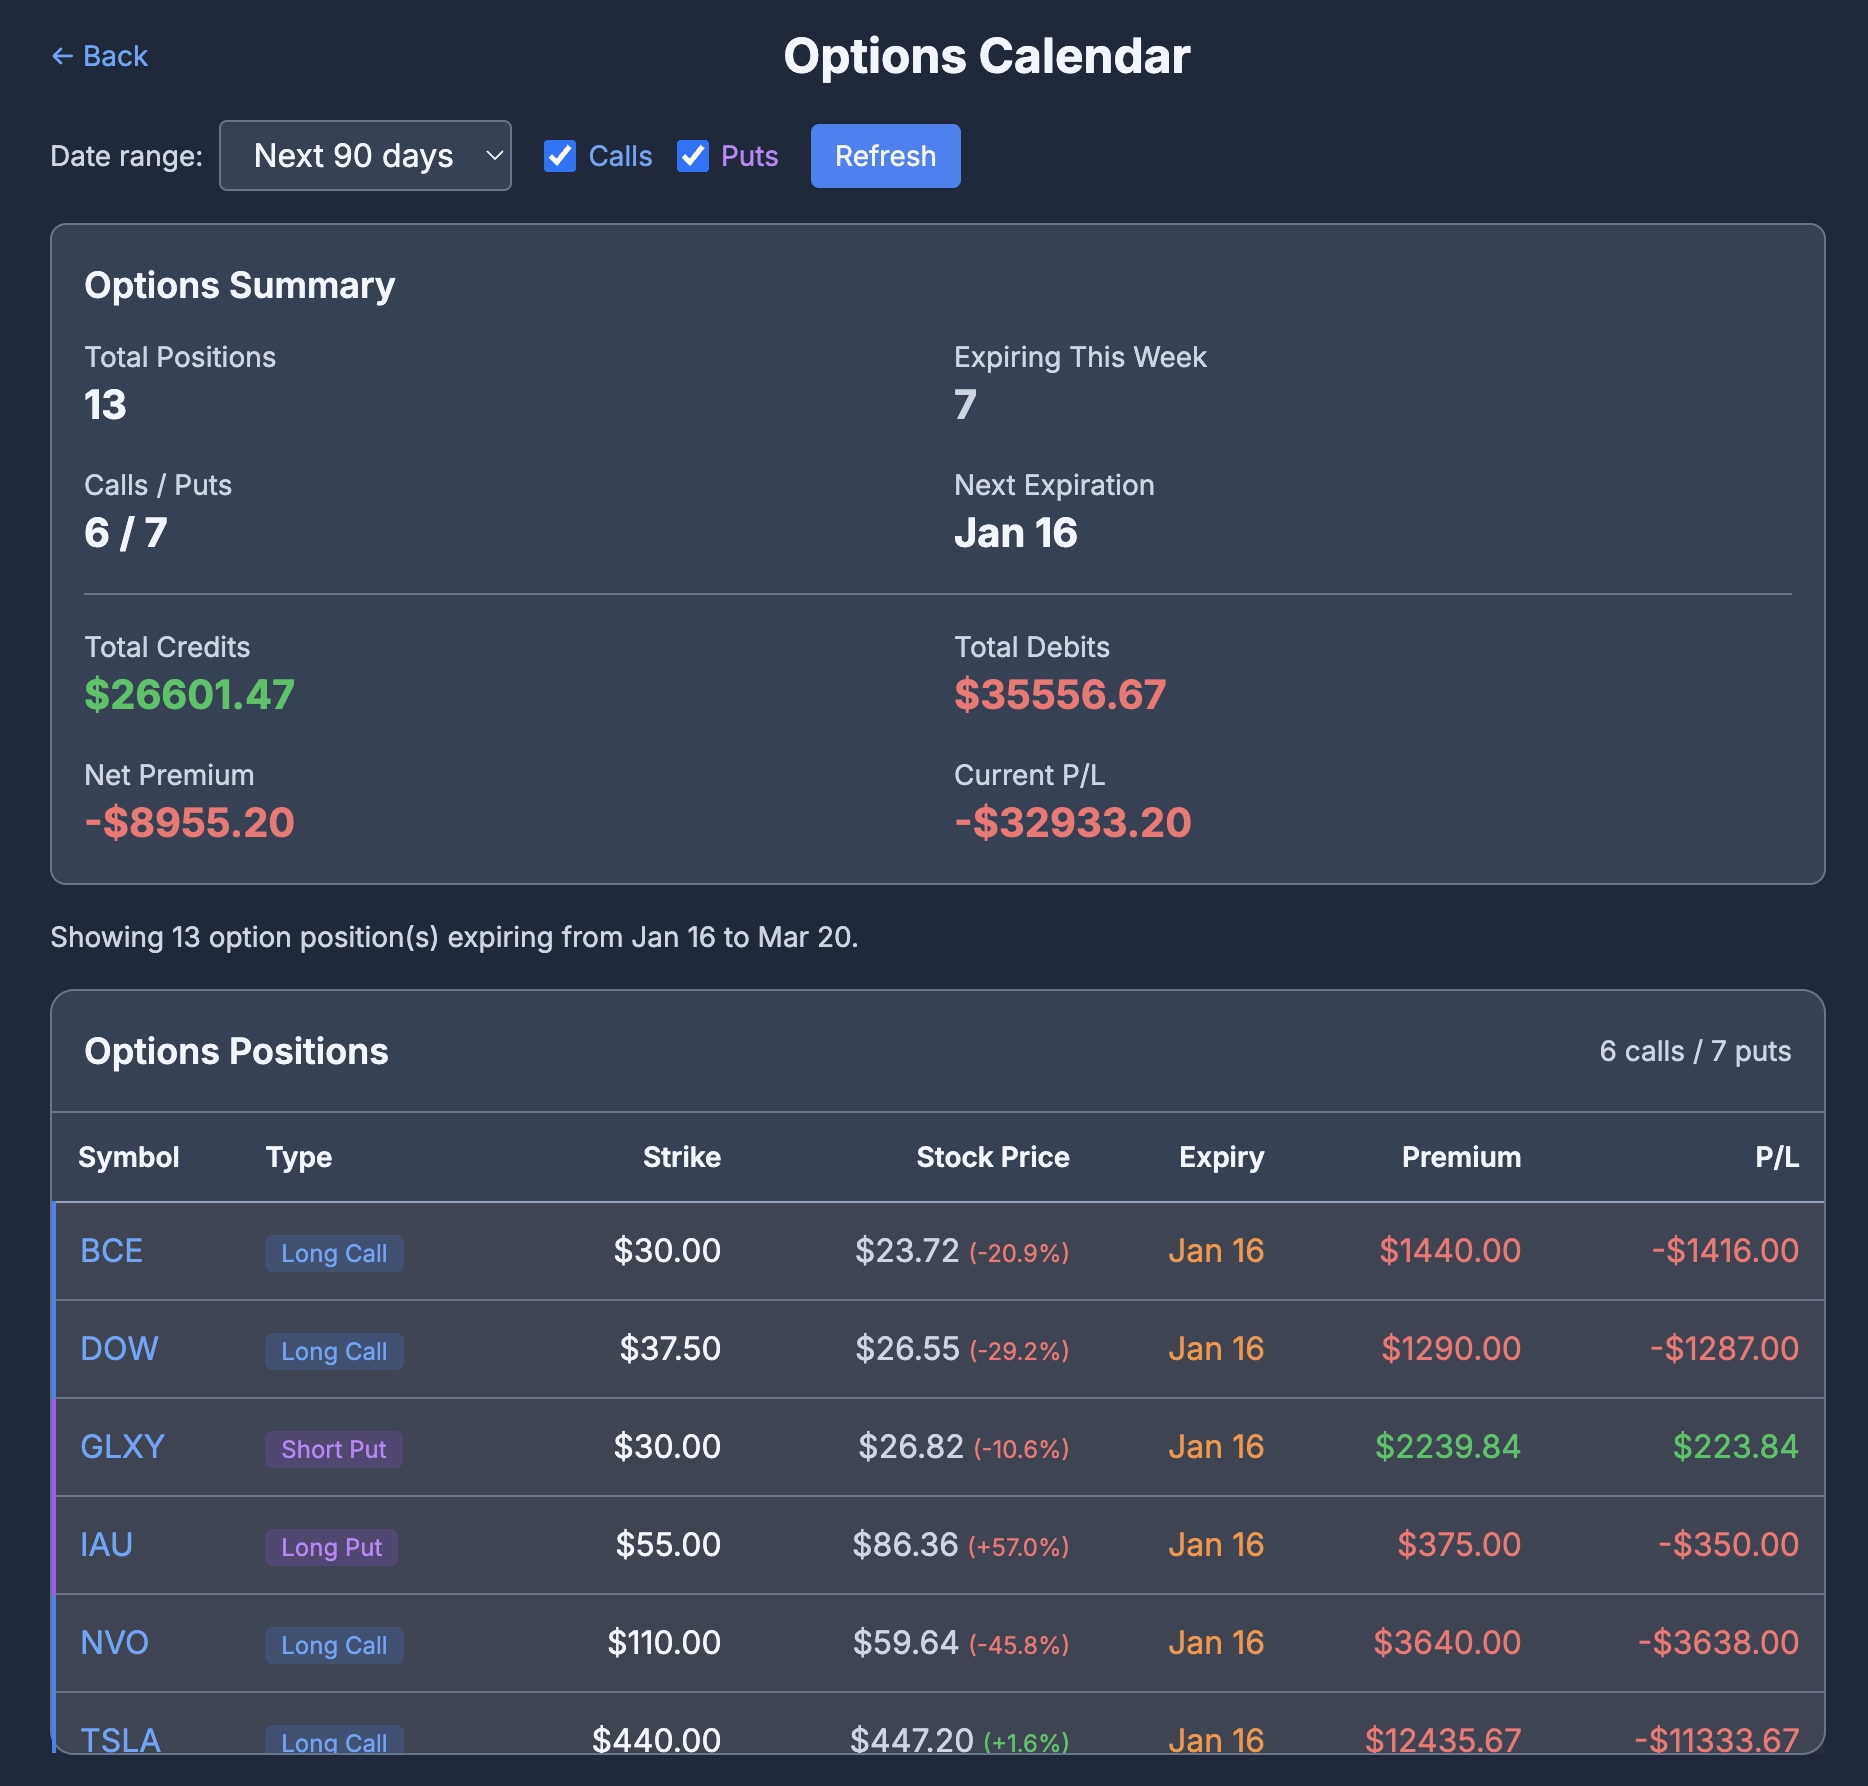The width and height of the screenshot is (1868, 1786).
Task: Open the BCE ticker symbol
Action: click(x=110, y=1250)
